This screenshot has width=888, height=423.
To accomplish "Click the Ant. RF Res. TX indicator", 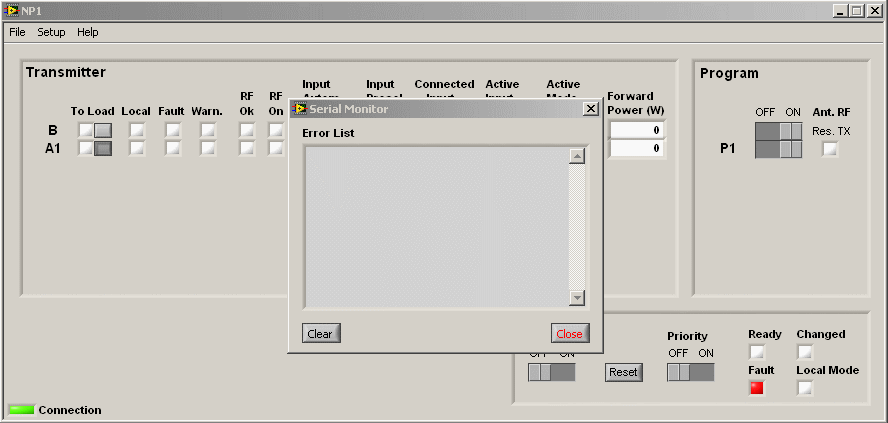I will coord(830,150).
